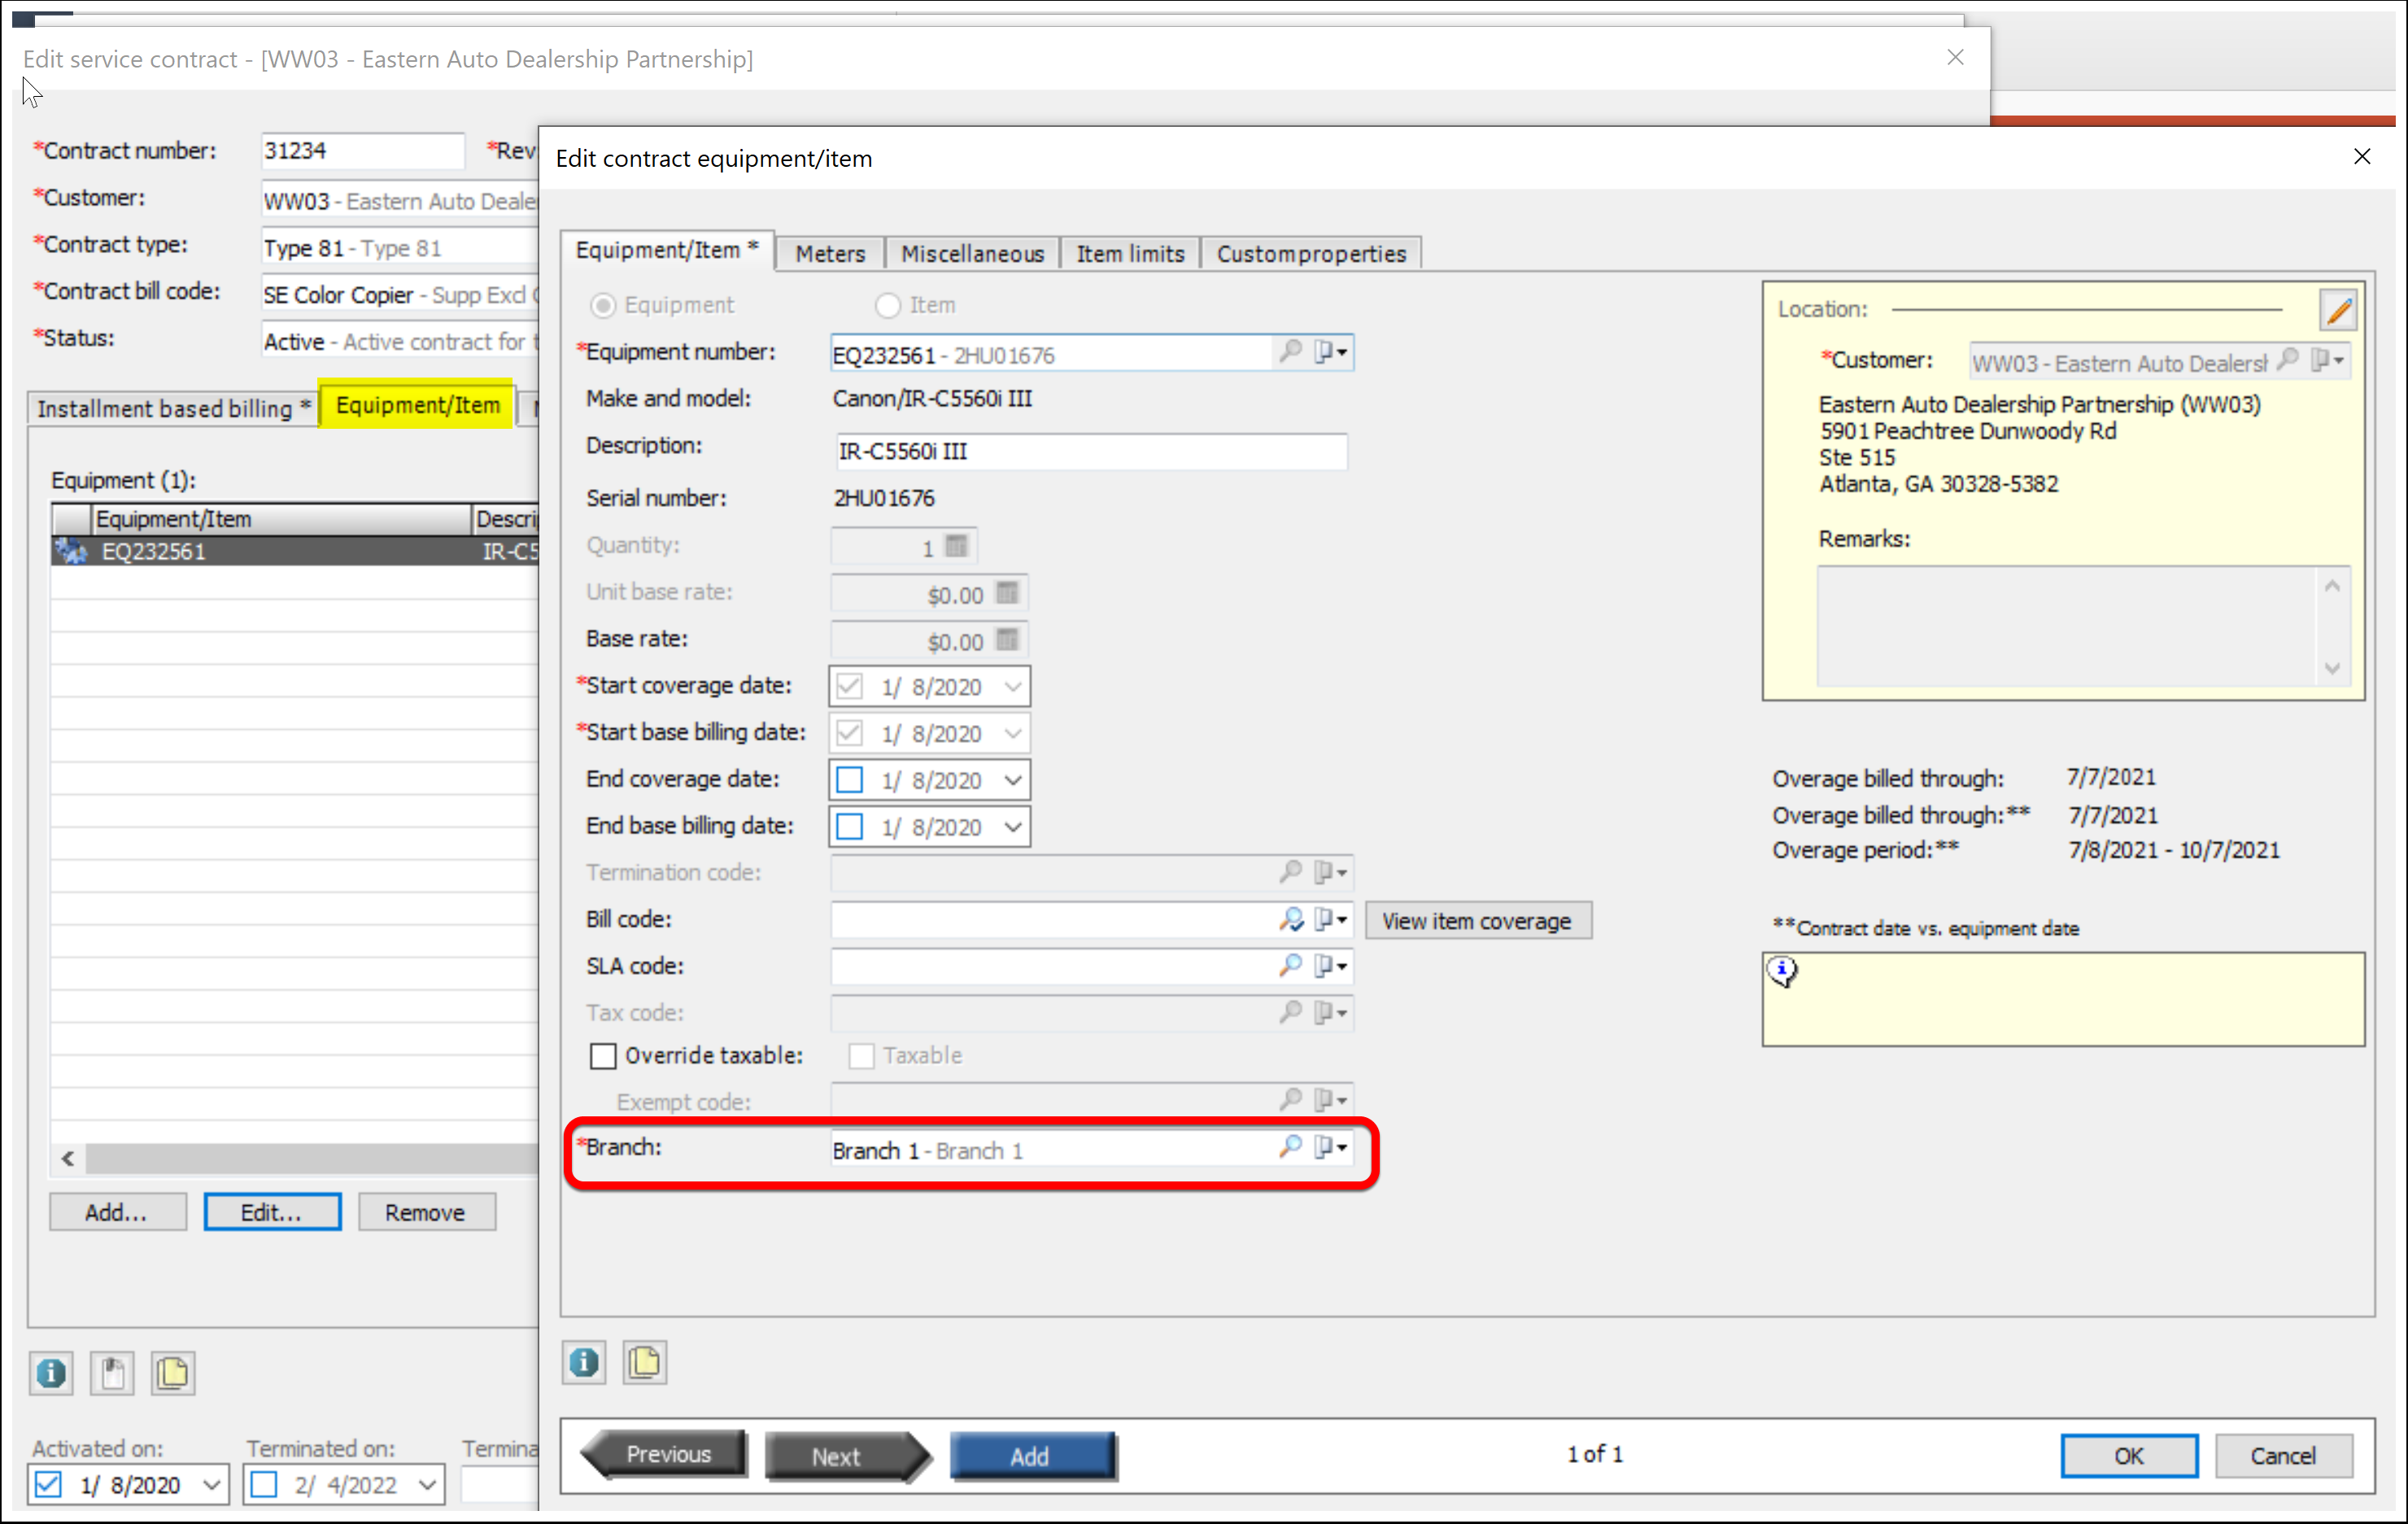Screen dimensions: 2408x1524
Task: Switch to Meters tab
Action: coord(830,254)
